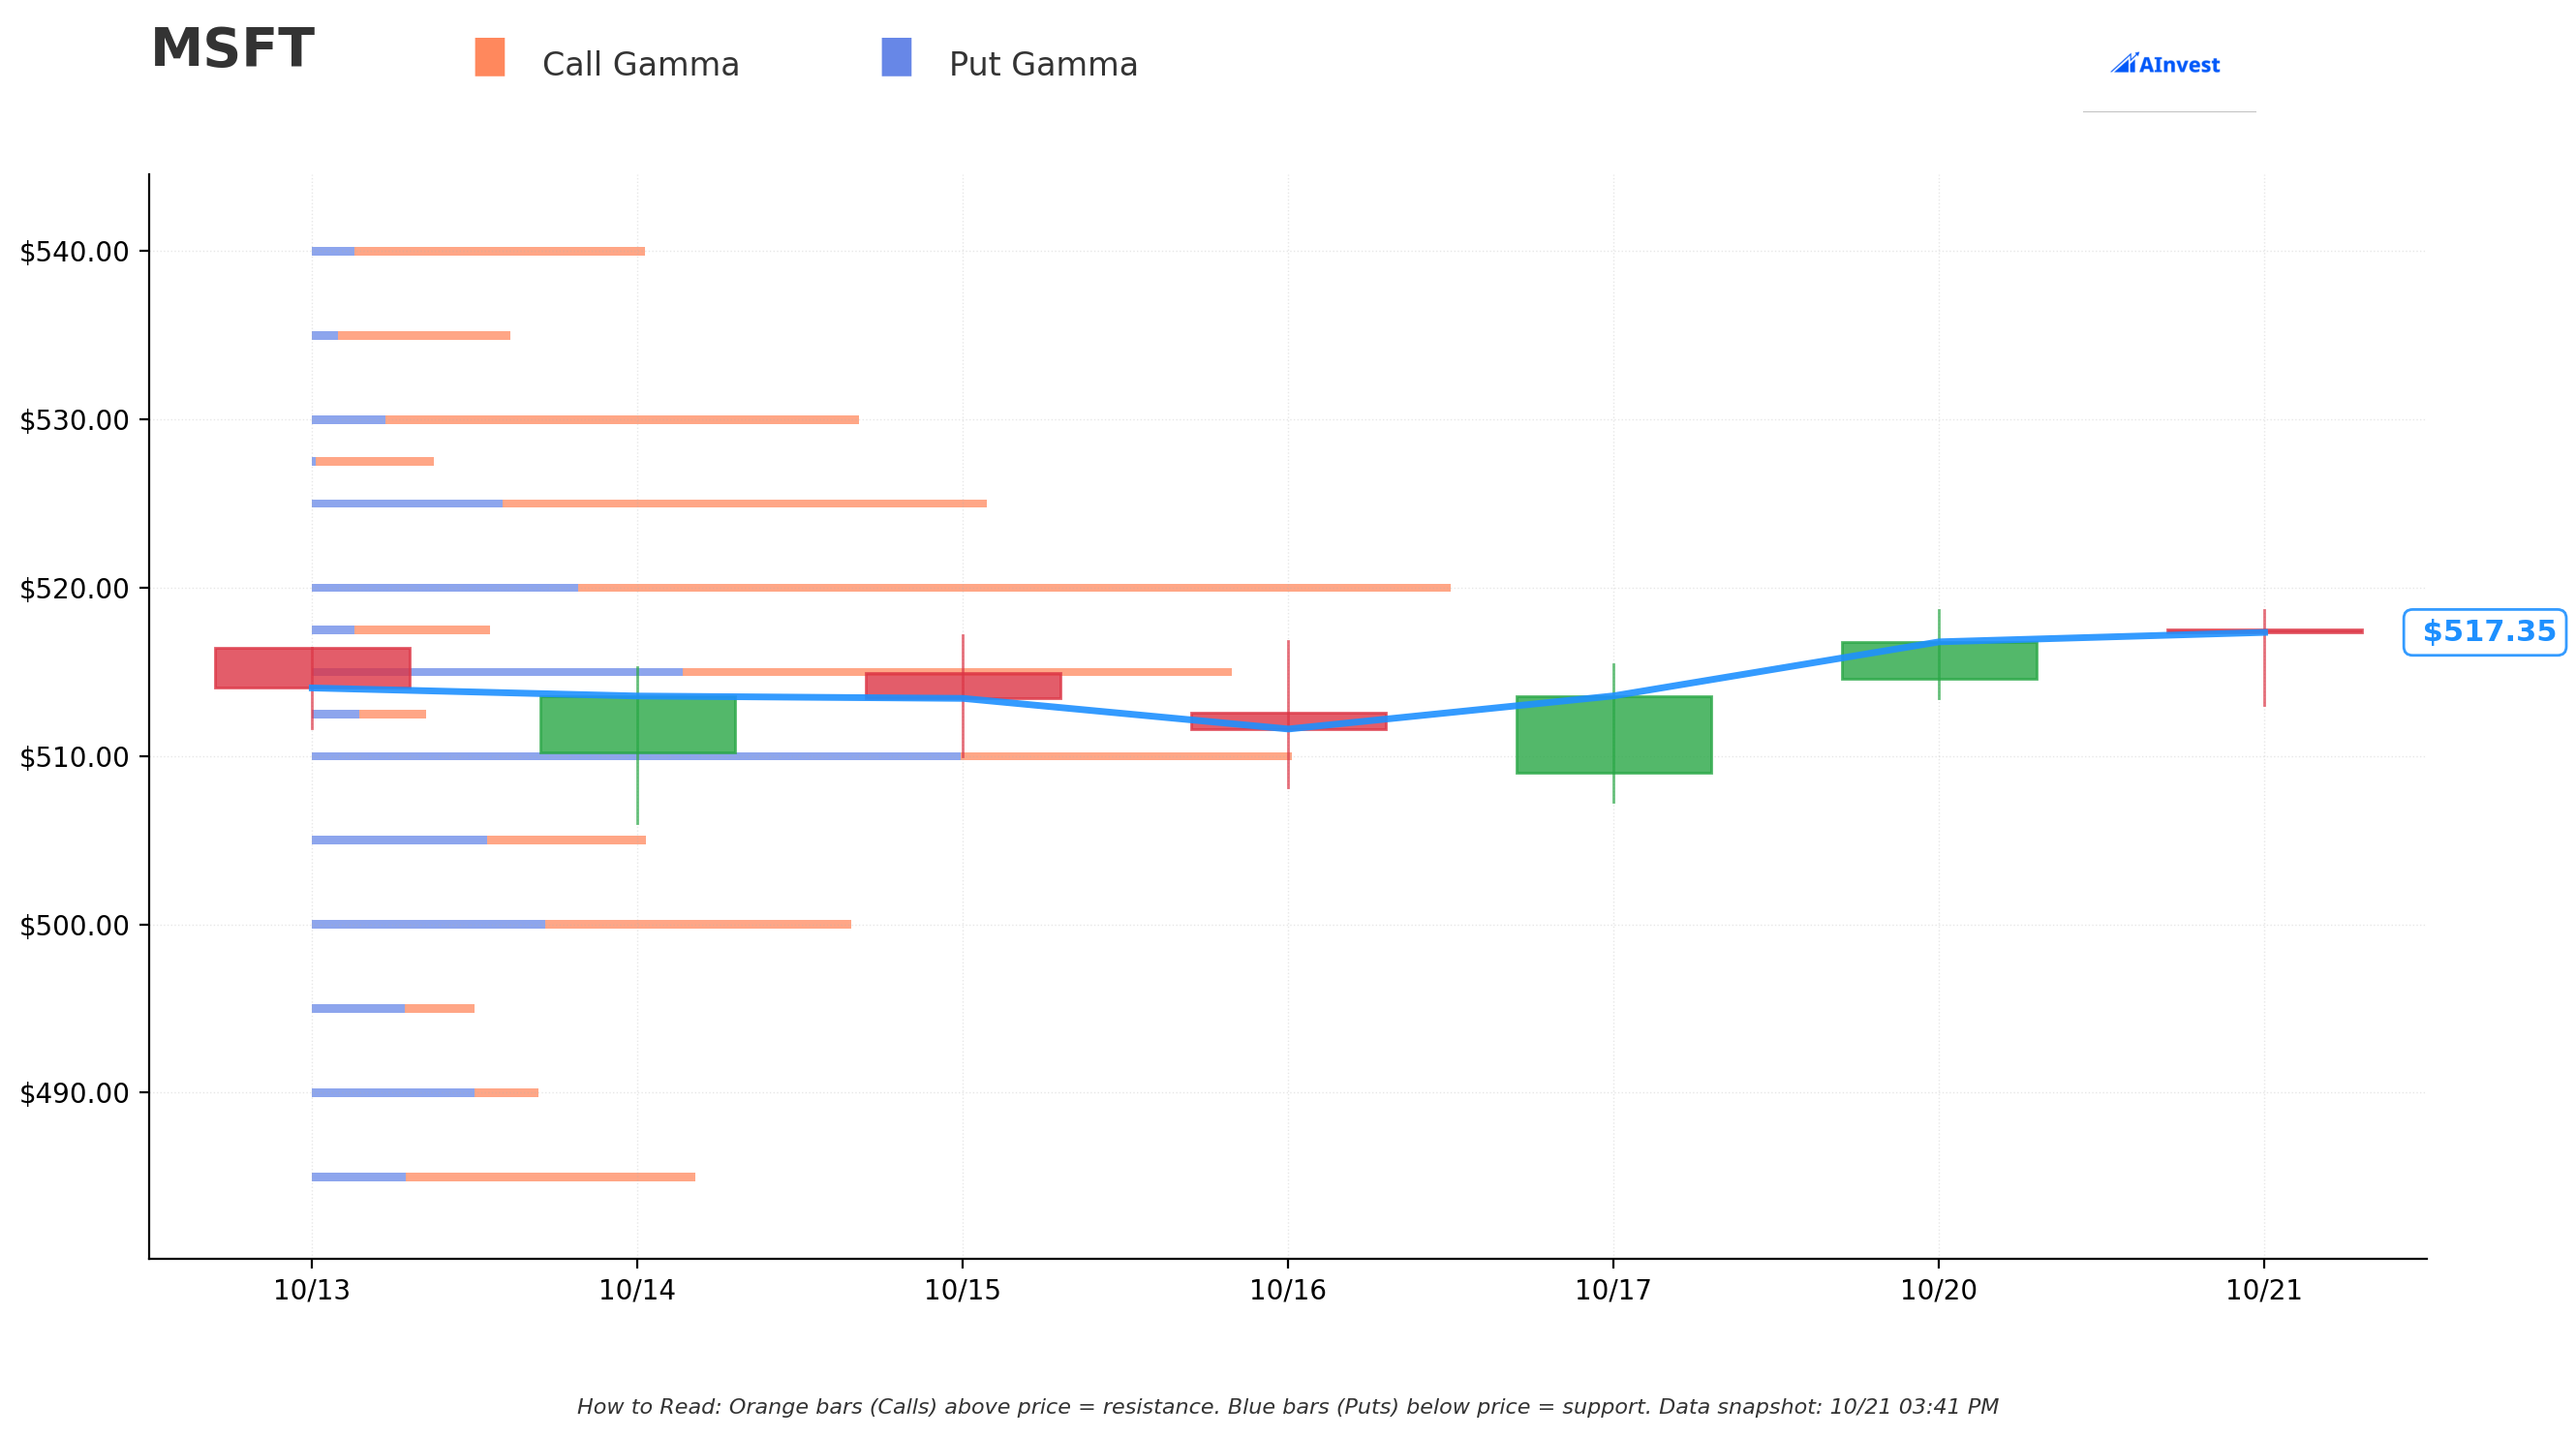
Task: Click the blue put gamma bar at $485
Action: [x=359, y=1177]
